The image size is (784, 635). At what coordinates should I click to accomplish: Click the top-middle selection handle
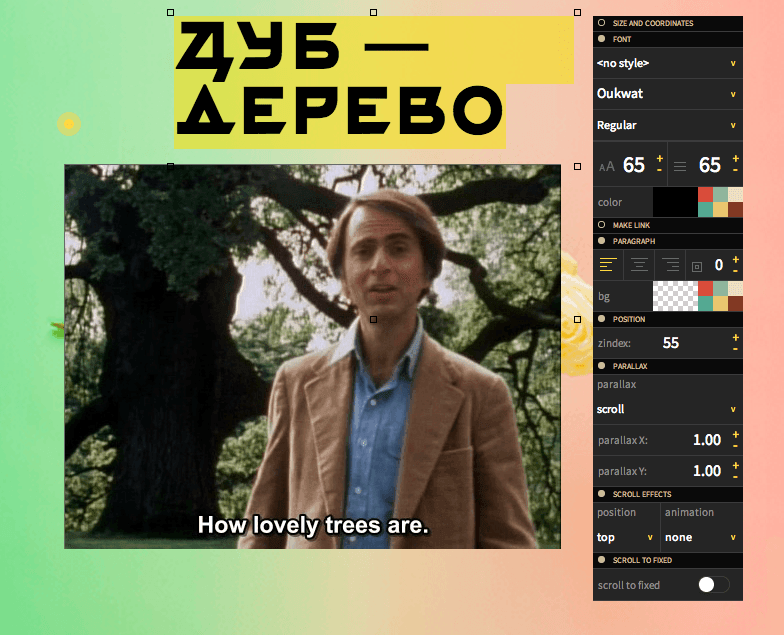pos(374,12)
